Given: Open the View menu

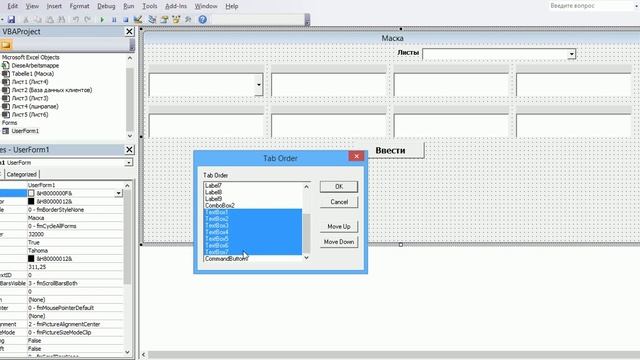Looking at the screenshot, I should (32, 6).
